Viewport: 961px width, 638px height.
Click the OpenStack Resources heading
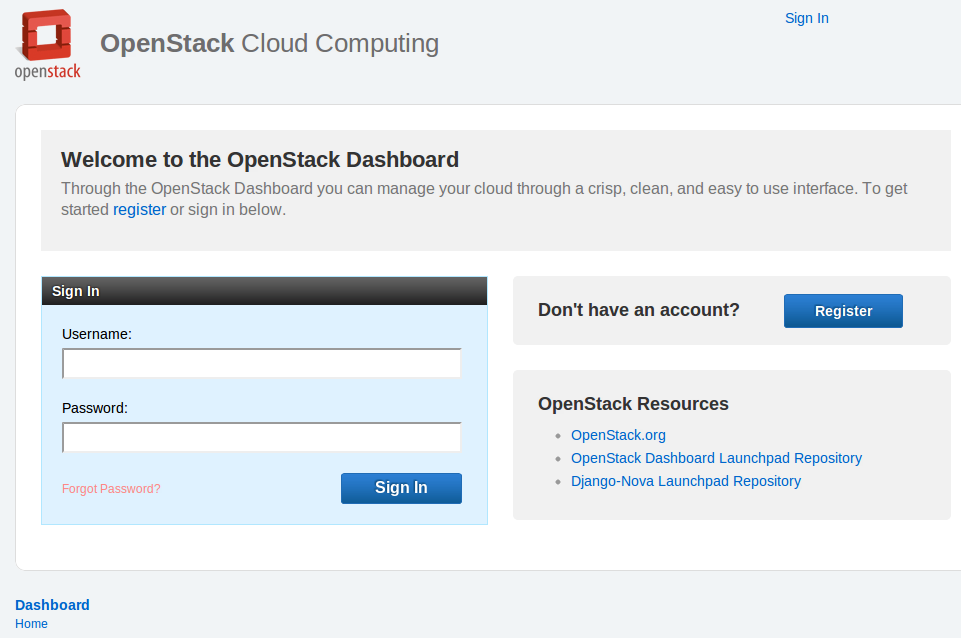tap(633, 404)
